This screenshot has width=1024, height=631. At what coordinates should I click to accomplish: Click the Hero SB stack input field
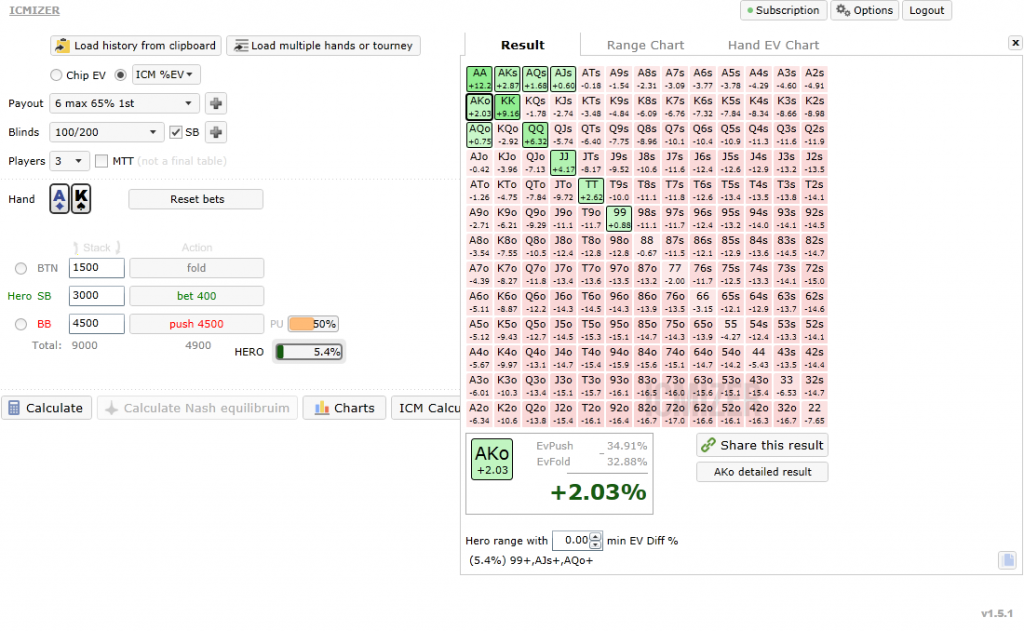coord(97,296)
